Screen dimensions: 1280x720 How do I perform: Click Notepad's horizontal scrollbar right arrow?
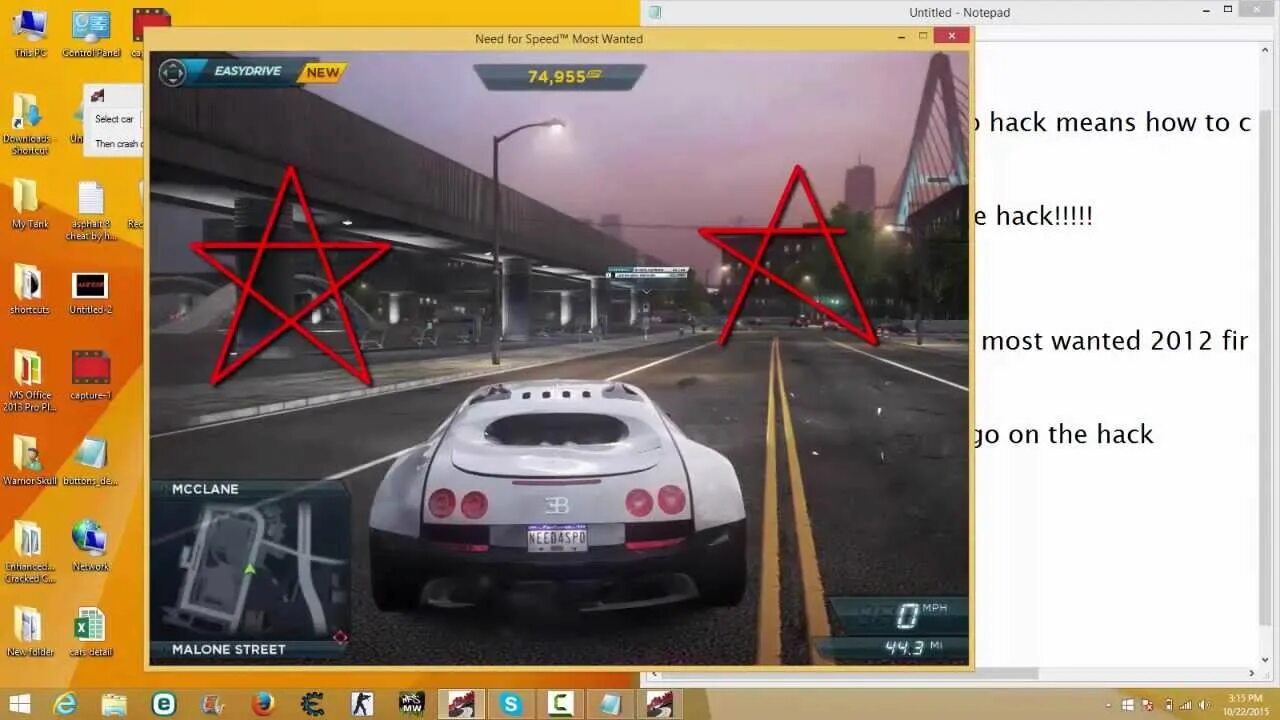point(1251,673)
